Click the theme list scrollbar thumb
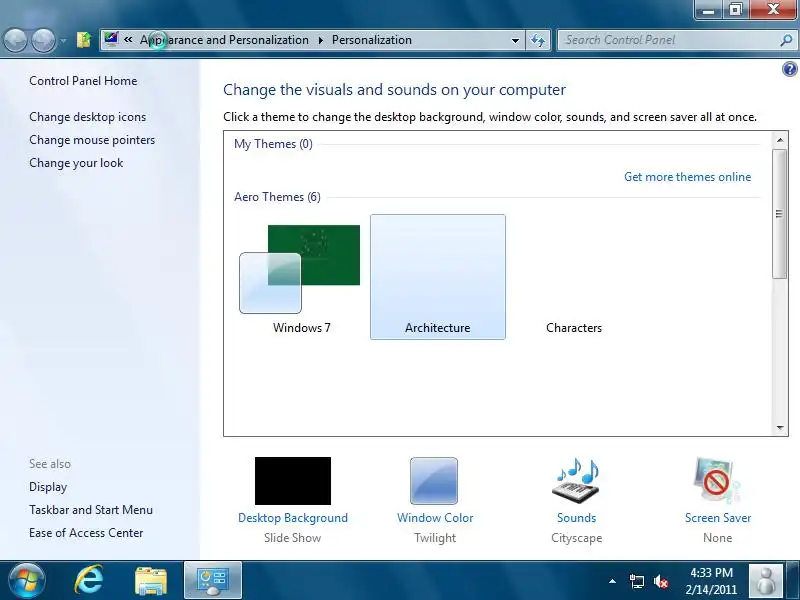Image resolution: width=800 pixels, height=600 pixels. pos(780,214)
